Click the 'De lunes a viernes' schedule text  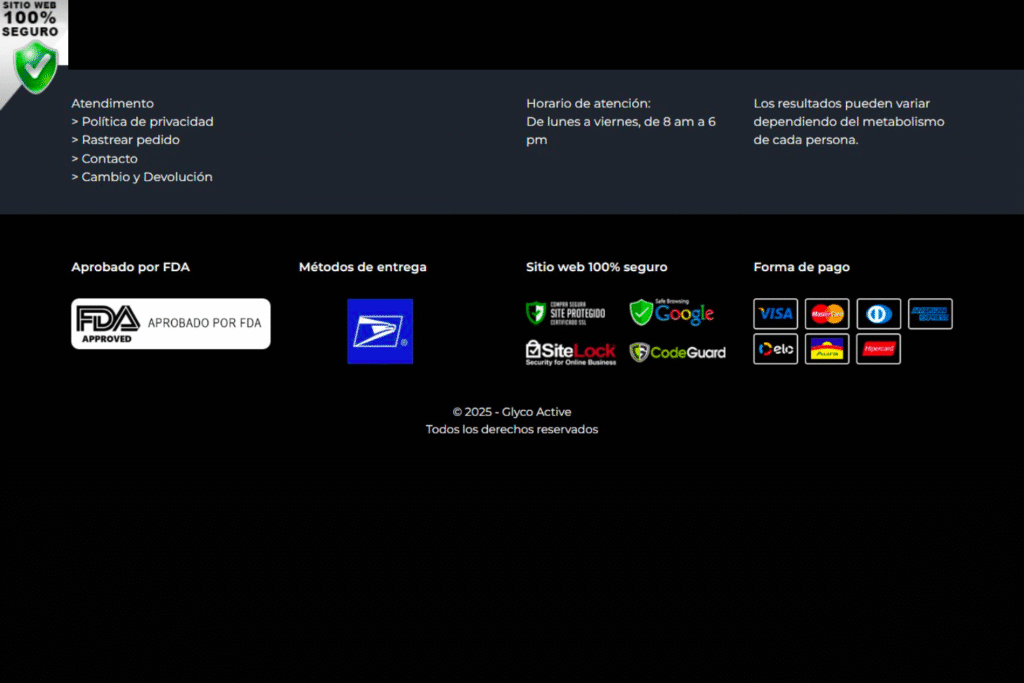pyautogui.click(x=621, y=131)
